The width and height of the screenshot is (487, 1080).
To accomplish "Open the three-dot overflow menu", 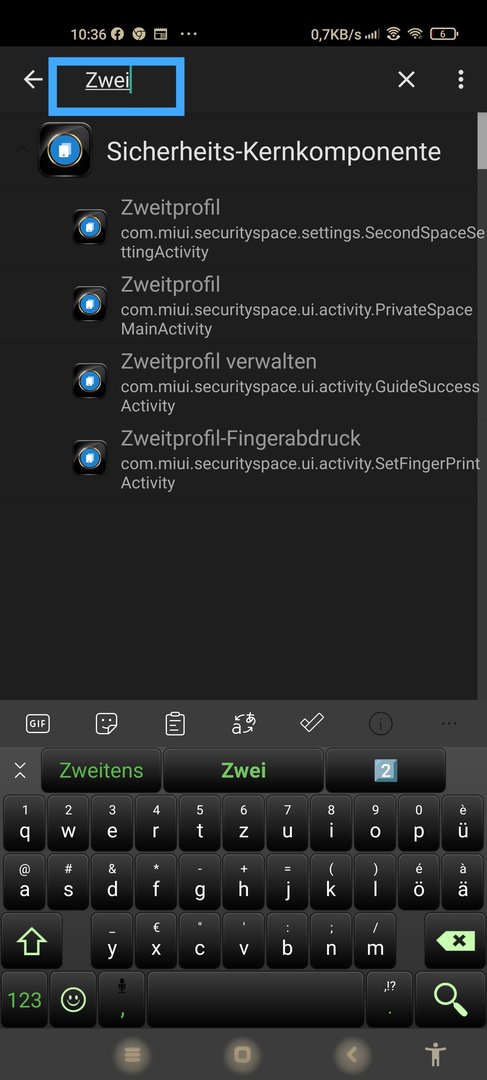I will [461, 80].
